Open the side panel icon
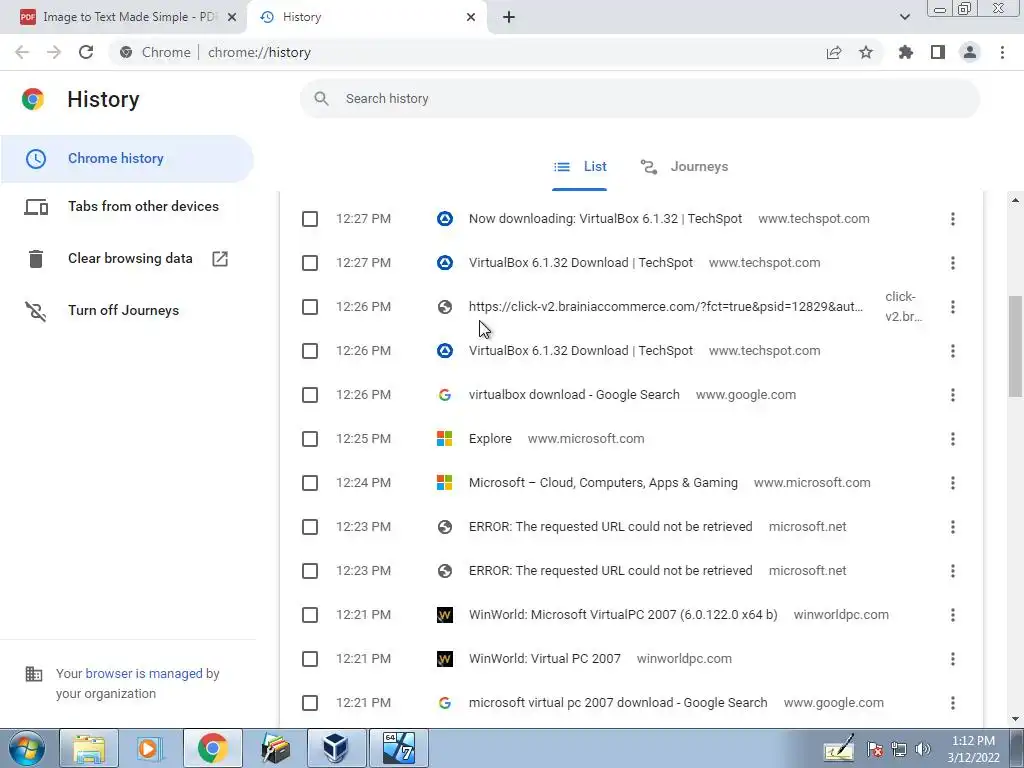This screenshot has height=768, width=1024. (938, 52)
